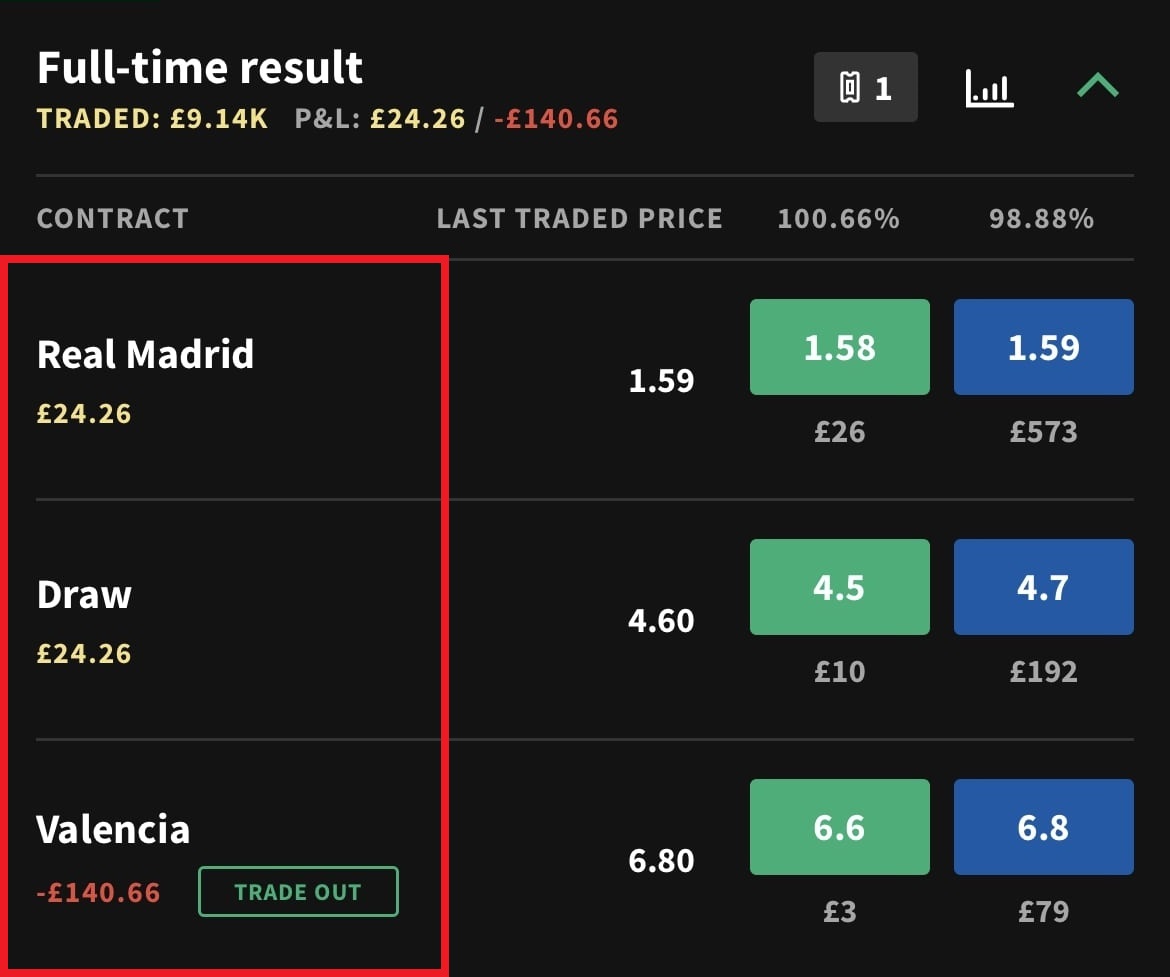This screenshot has height=977, width=1170.
Task: Select the Draw contract name
Action: (84, 595)
